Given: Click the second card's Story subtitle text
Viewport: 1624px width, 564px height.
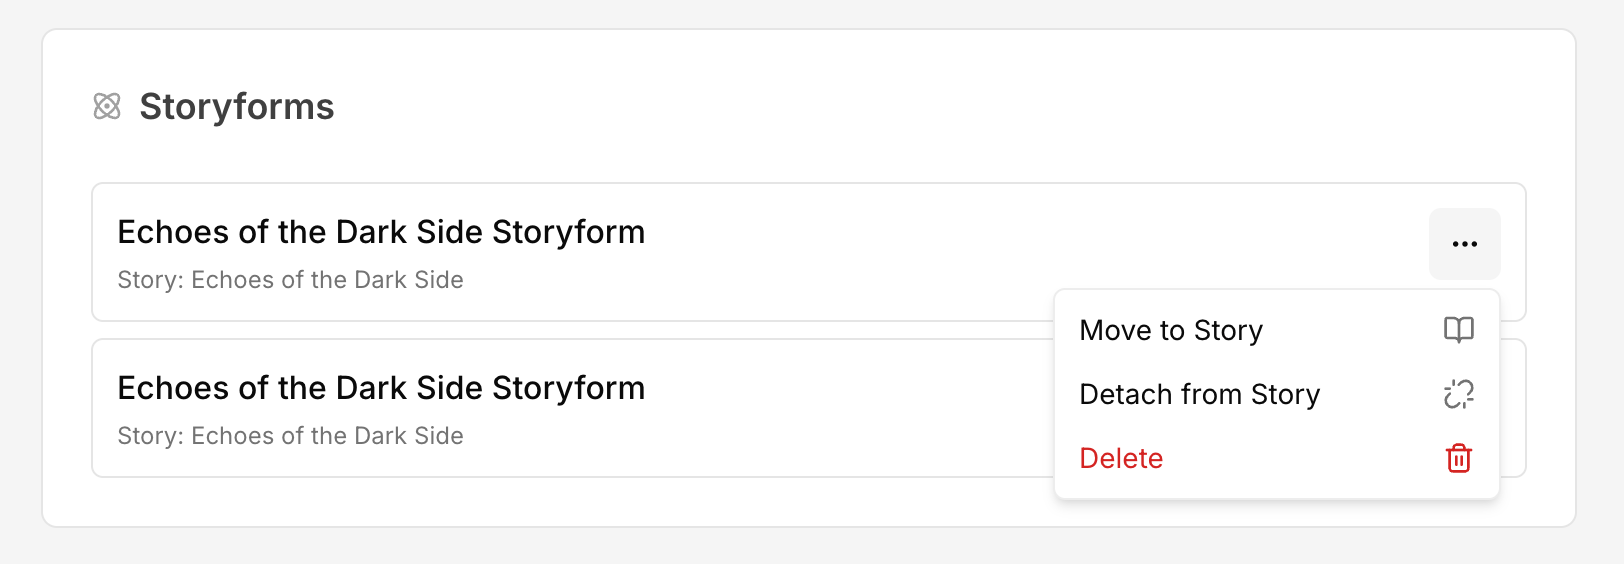Looking at the screenshot, I should tap(290, 436).
